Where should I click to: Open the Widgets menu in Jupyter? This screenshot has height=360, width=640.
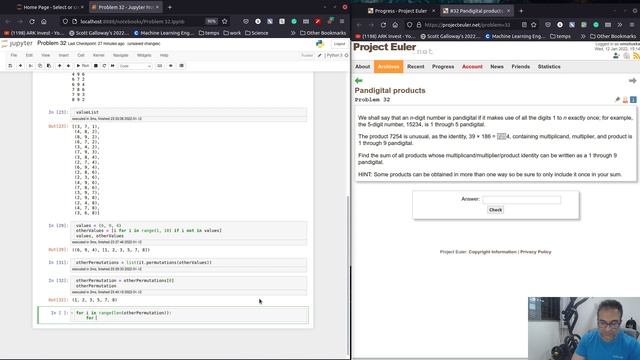[x=144, y=55]
